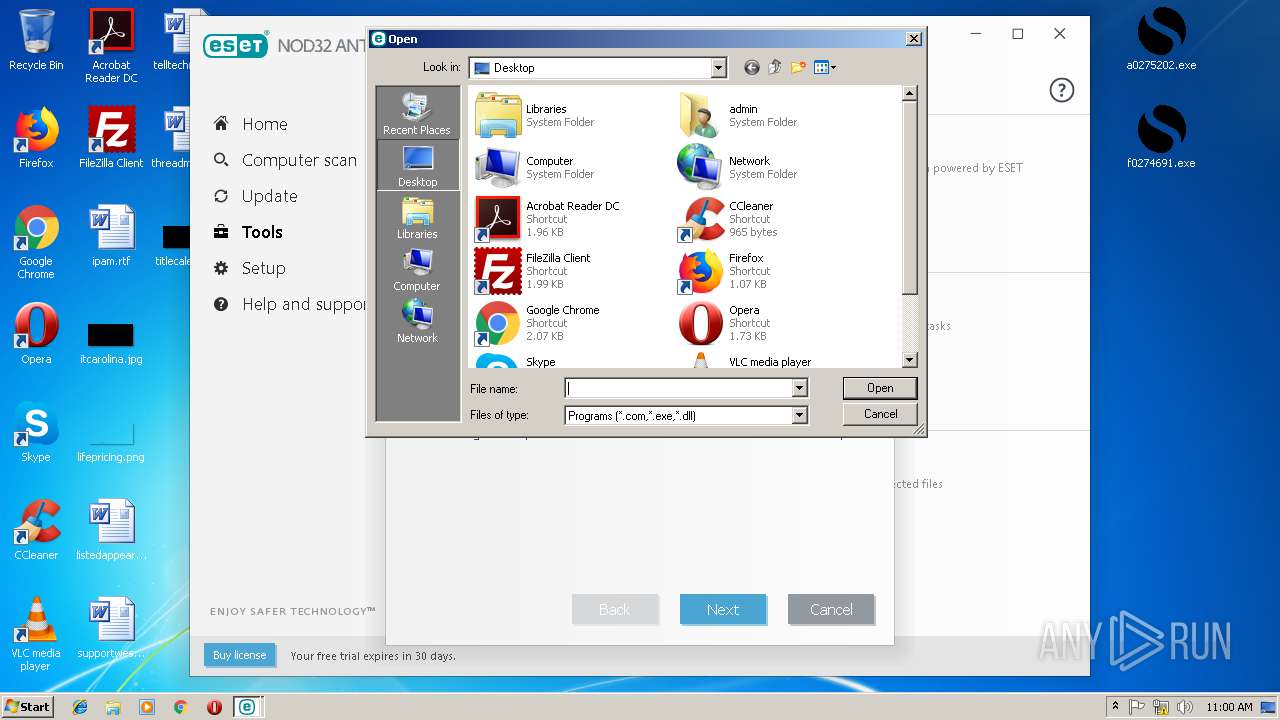The image size is (1280, 720).
Task: Select Desktop in the places bar
Action: click(417, 165)
